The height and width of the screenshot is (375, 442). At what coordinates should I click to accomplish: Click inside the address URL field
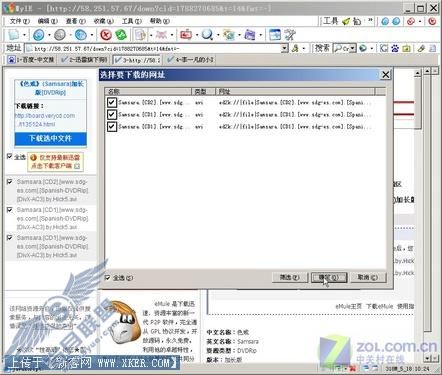click(153, 49)
